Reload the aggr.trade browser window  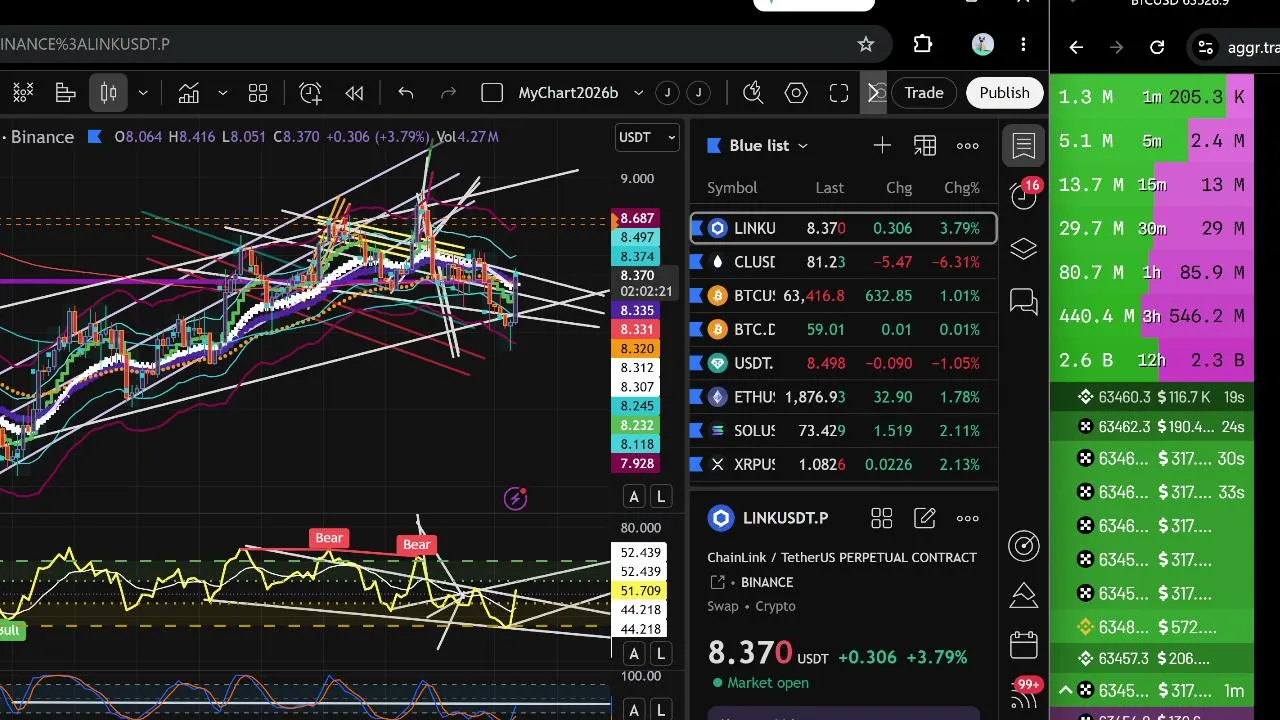[x=1157, y=47]
